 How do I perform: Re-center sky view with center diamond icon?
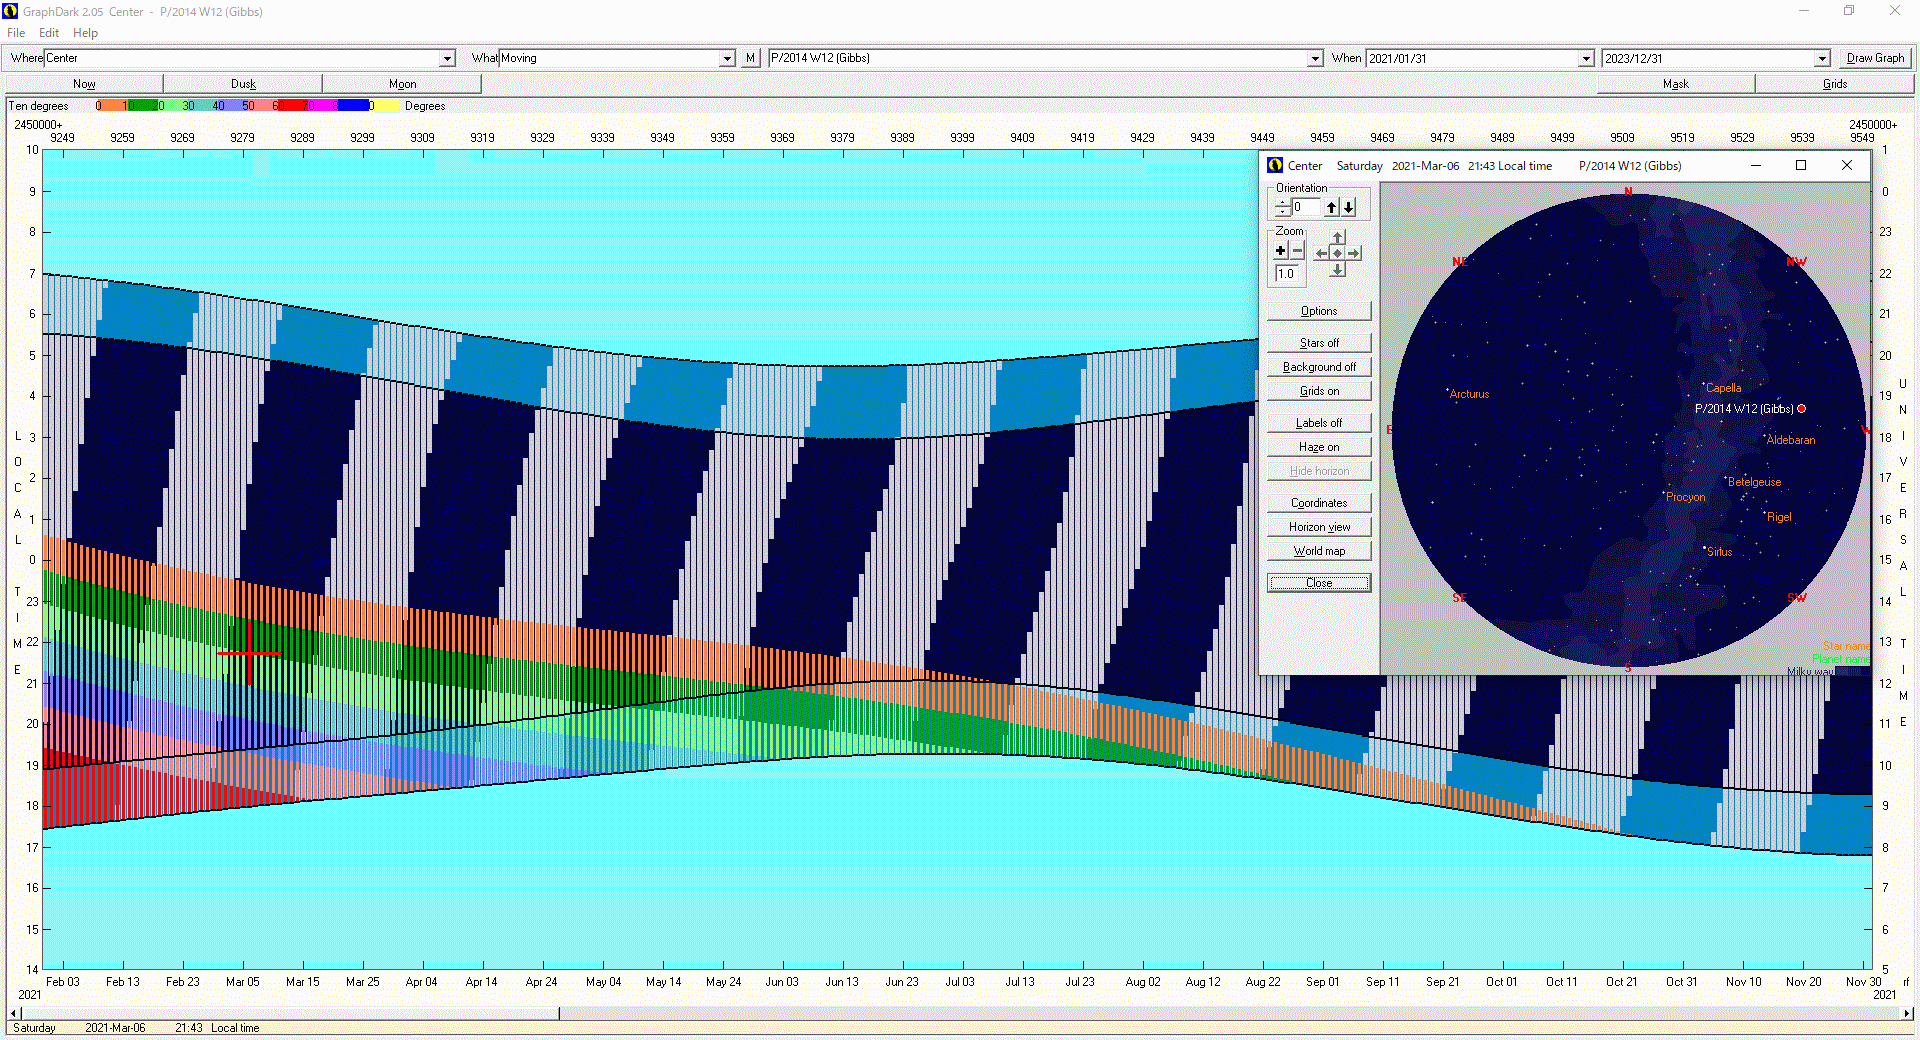pyautogui.click(x=1338, y=253)
